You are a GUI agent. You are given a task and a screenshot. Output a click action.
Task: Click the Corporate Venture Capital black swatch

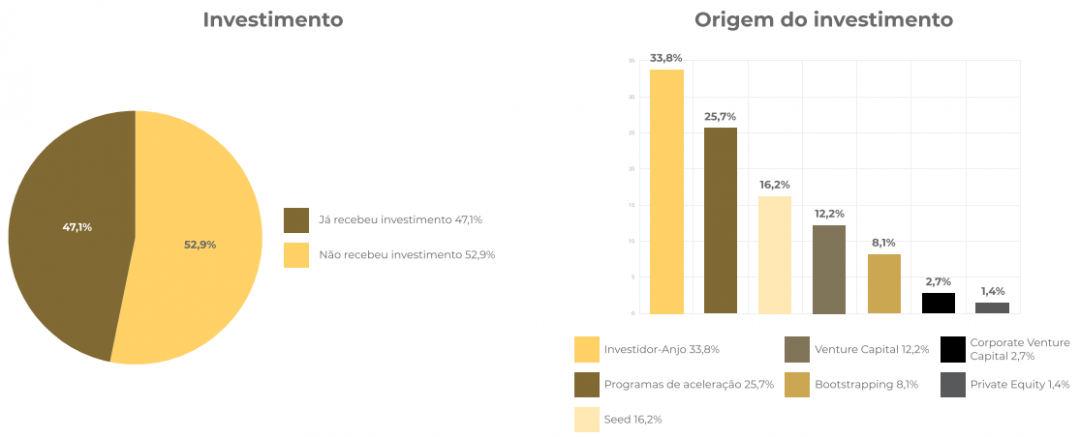(x=953, y=349)
